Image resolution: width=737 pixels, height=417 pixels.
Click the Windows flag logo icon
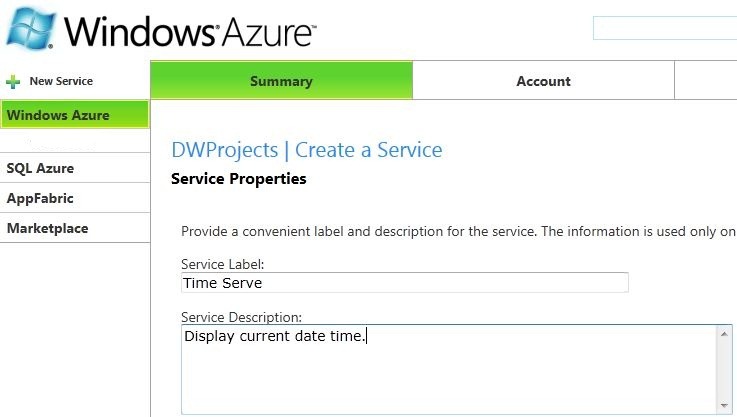point(31,28)
